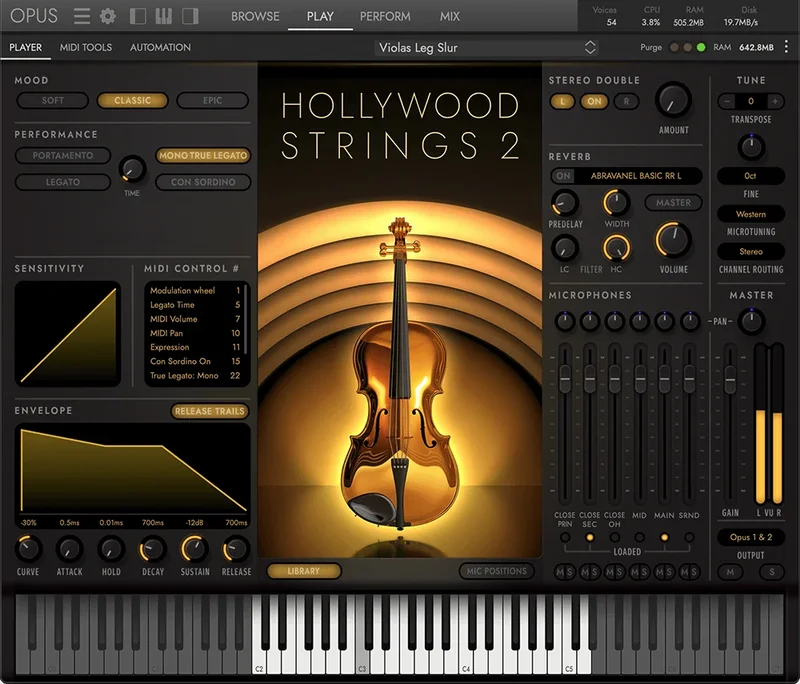Switch to the Perform page

coord(385,16)
